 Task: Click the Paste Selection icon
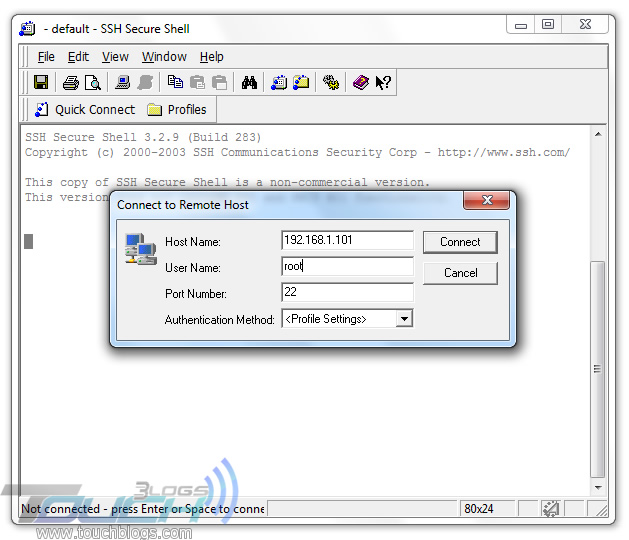[x=219, y=83]
